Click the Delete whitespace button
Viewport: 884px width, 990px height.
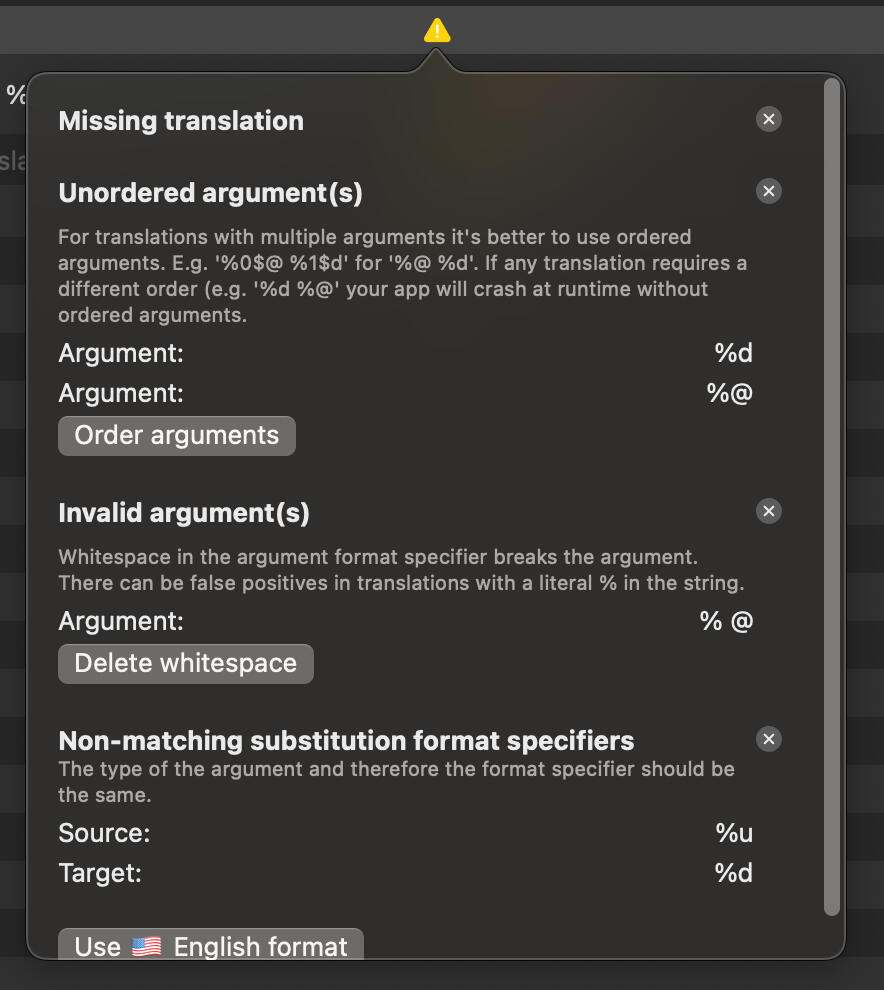[x=185, y=663]
